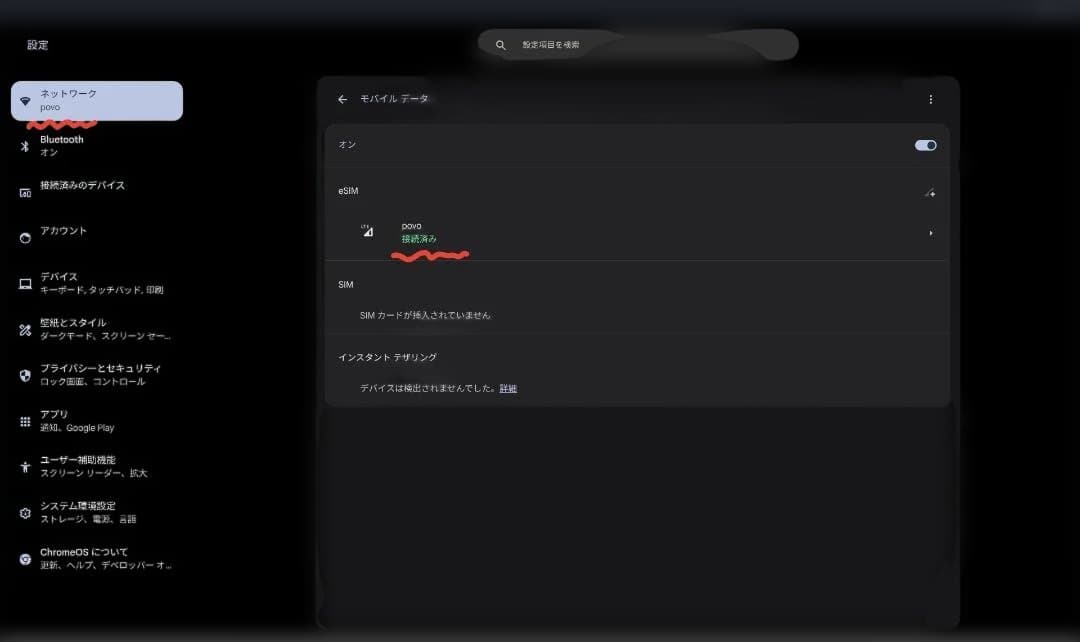
Task: Select the Bluetooth icon in the sidebar
Action: pyautogui.click(x=24, y=143)
